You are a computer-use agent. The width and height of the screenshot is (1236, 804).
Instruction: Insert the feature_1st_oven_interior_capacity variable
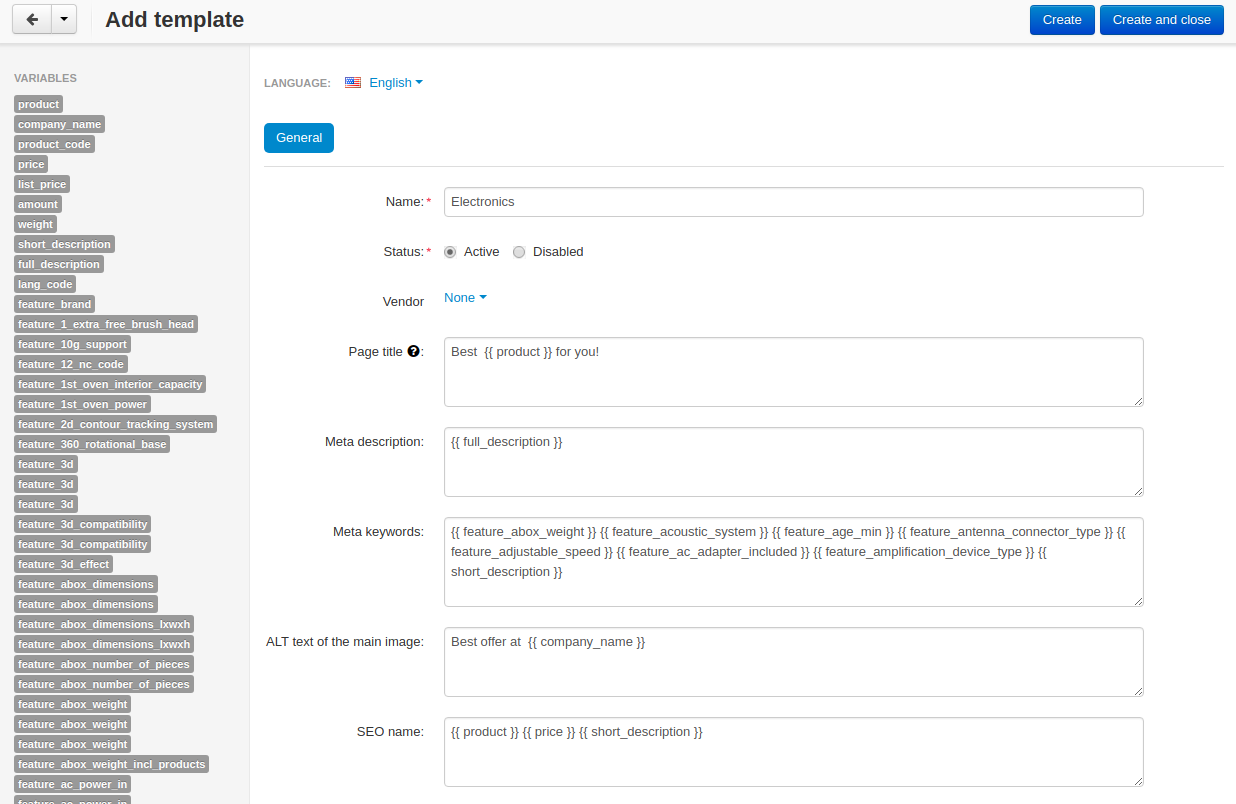tap(110, 384)
